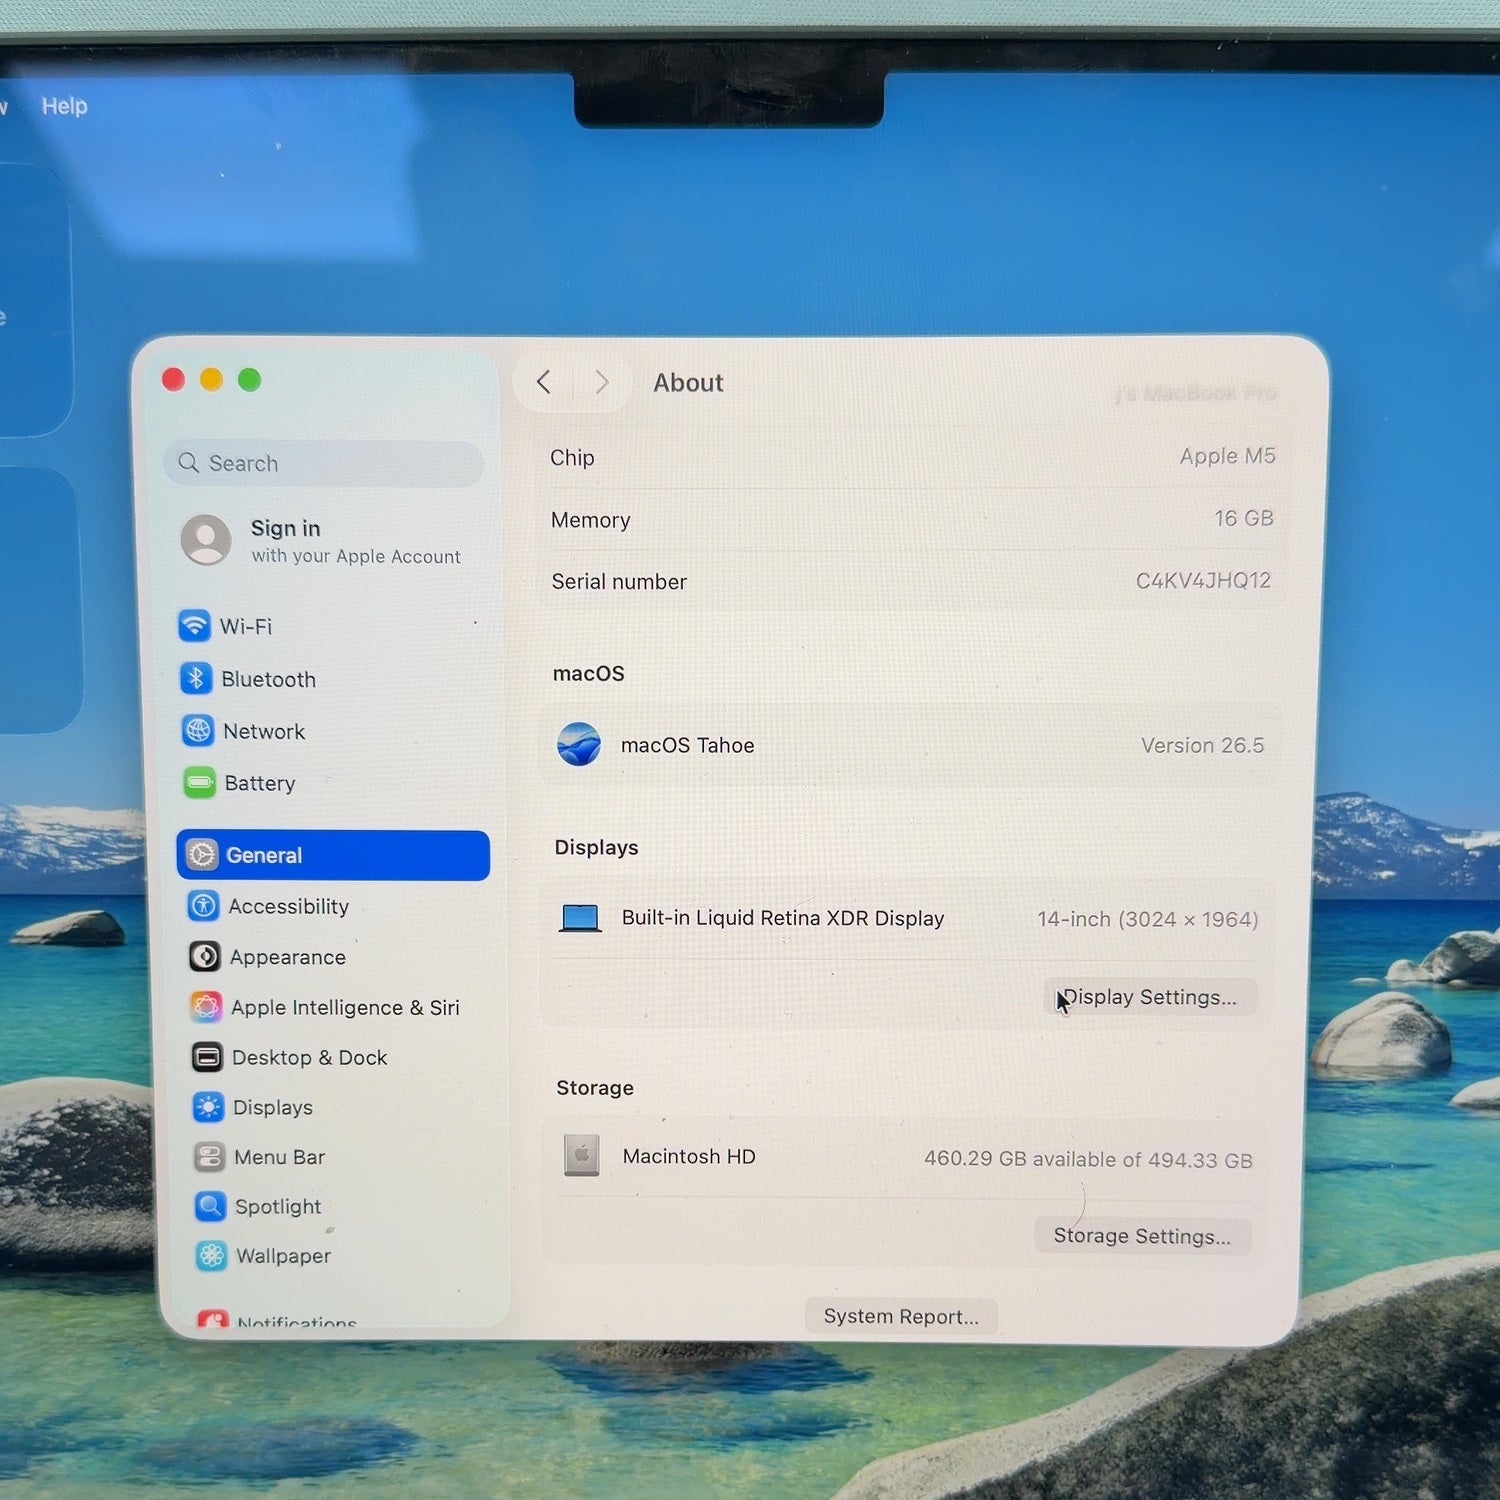
Task: Click the Menu Bar sidebar item
Action: [x=260, y=1157]
